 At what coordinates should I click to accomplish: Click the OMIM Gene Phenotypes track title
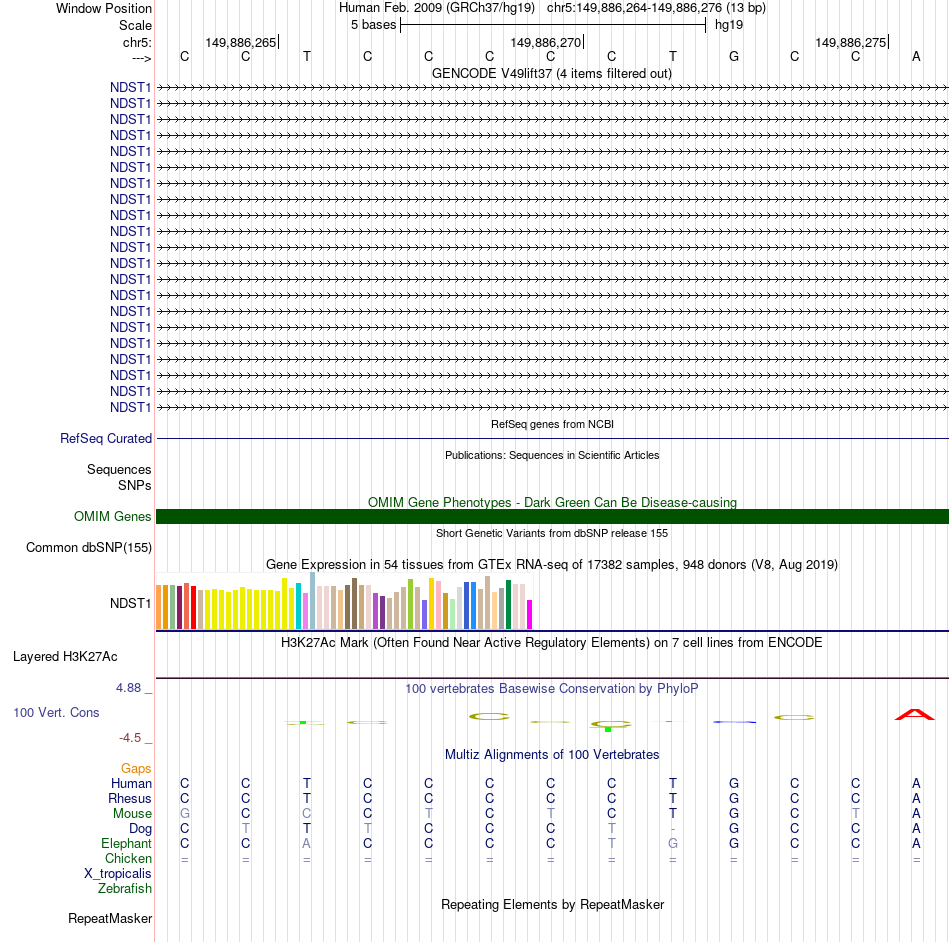(552, 502)
